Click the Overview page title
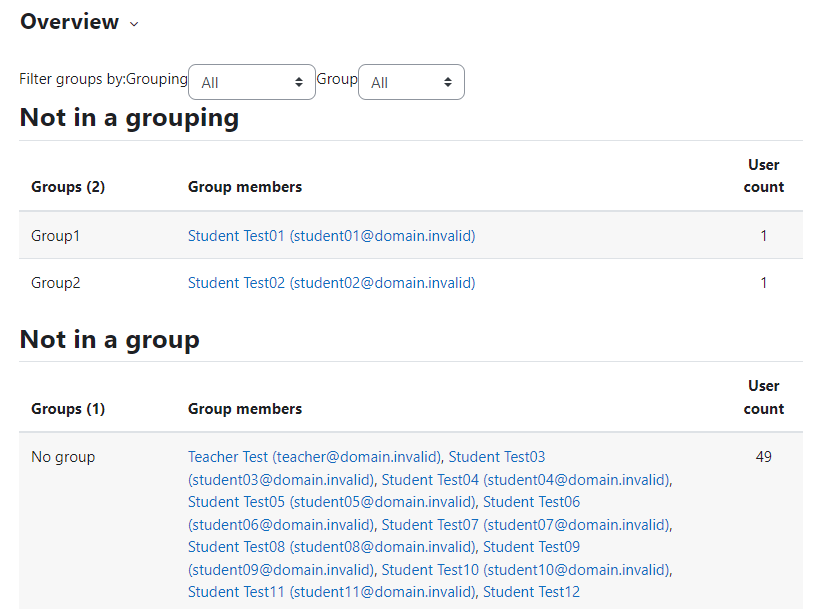Viewport: 830px width, 609px height. click(x=69, y=22)
